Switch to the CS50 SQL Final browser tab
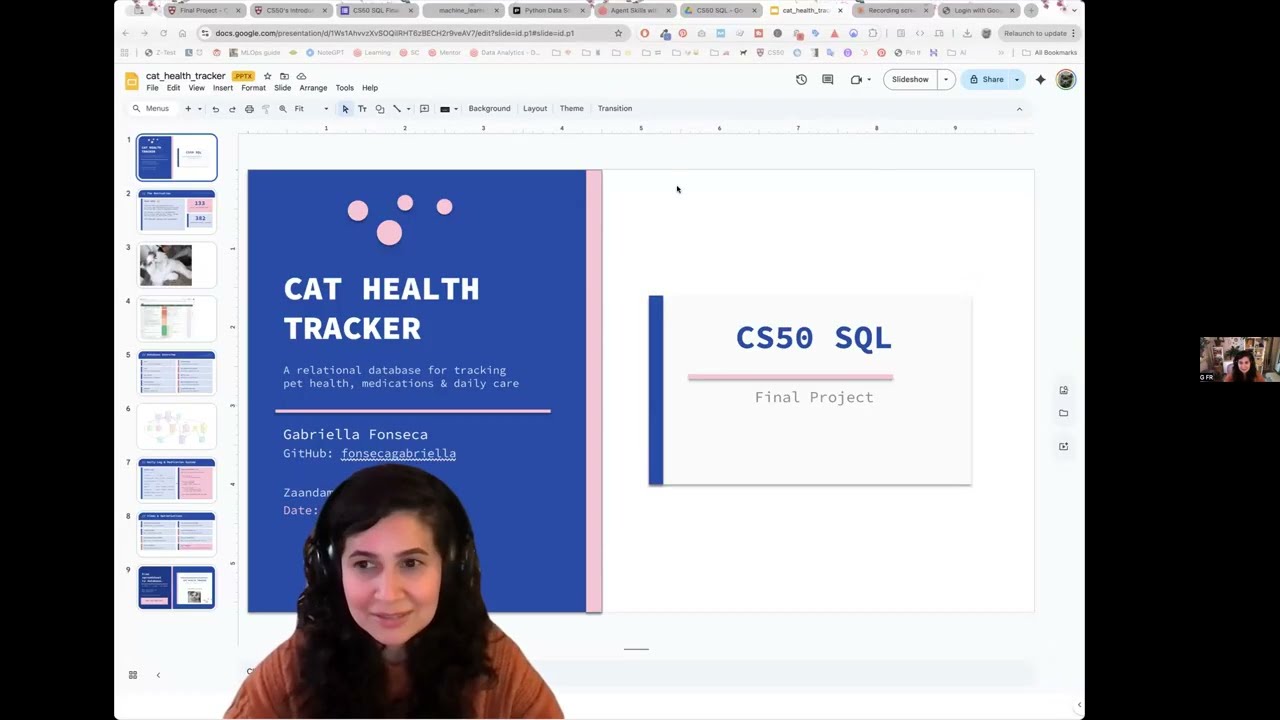The height and width of the screenshot is (720, 1280). coord(375,10)
